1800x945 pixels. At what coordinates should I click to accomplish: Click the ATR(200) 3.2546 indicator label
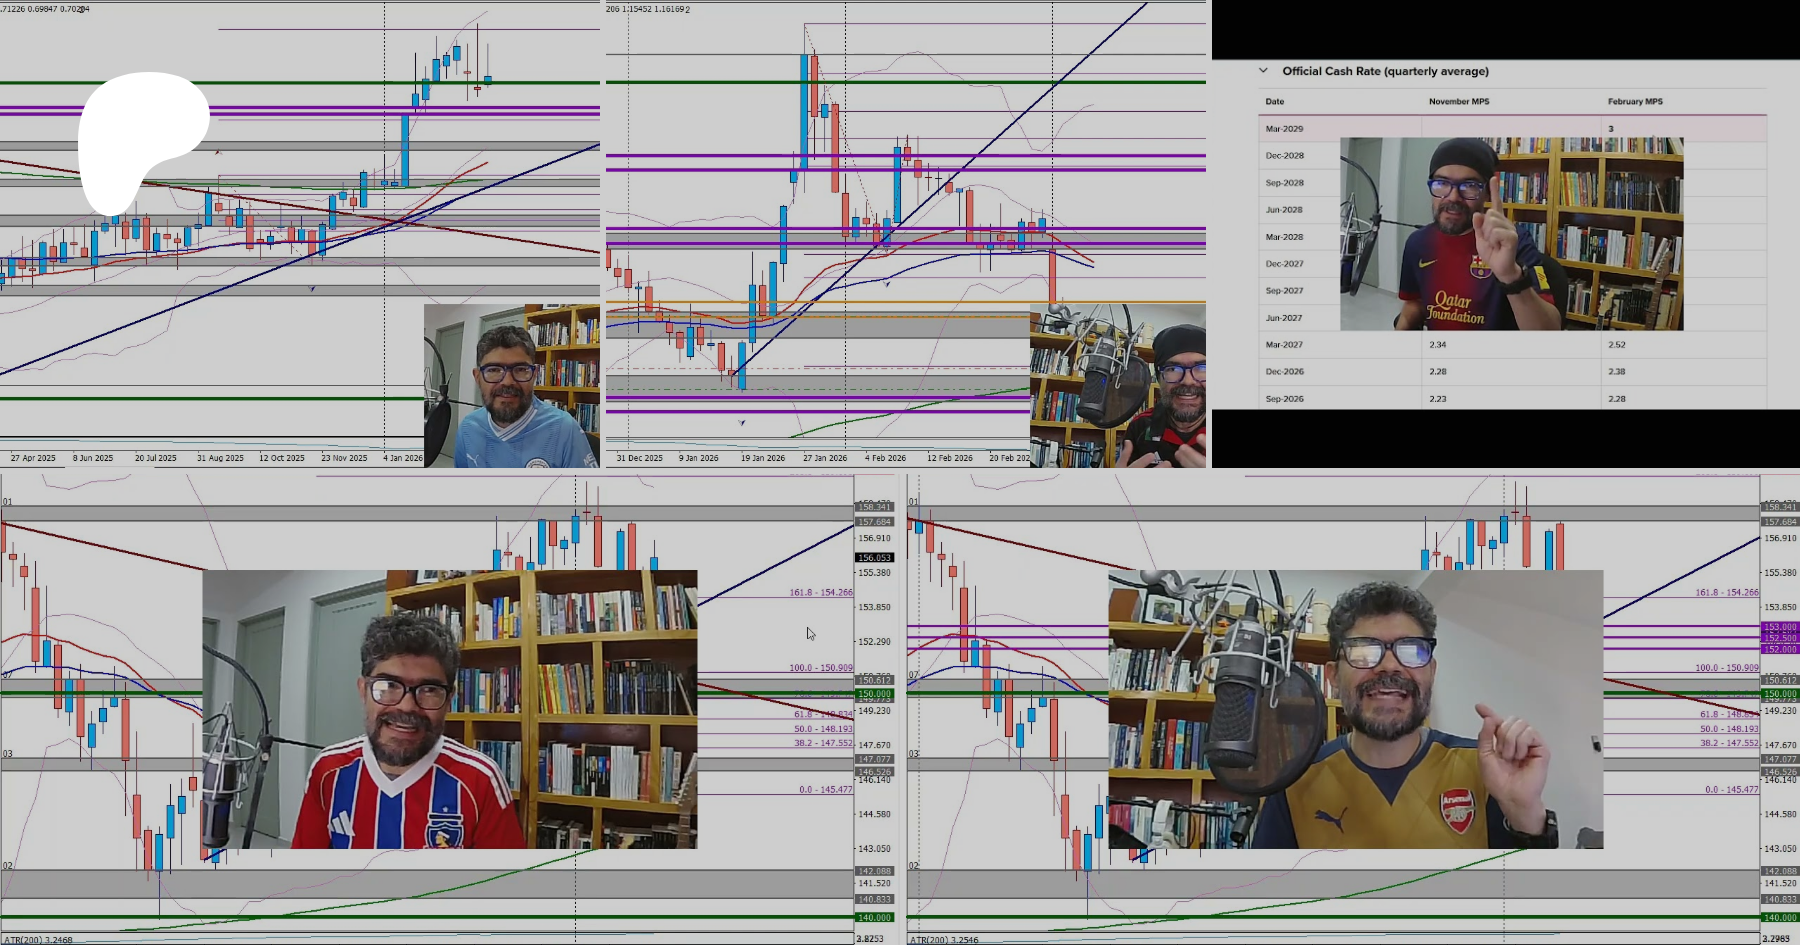tap(944, 939)
